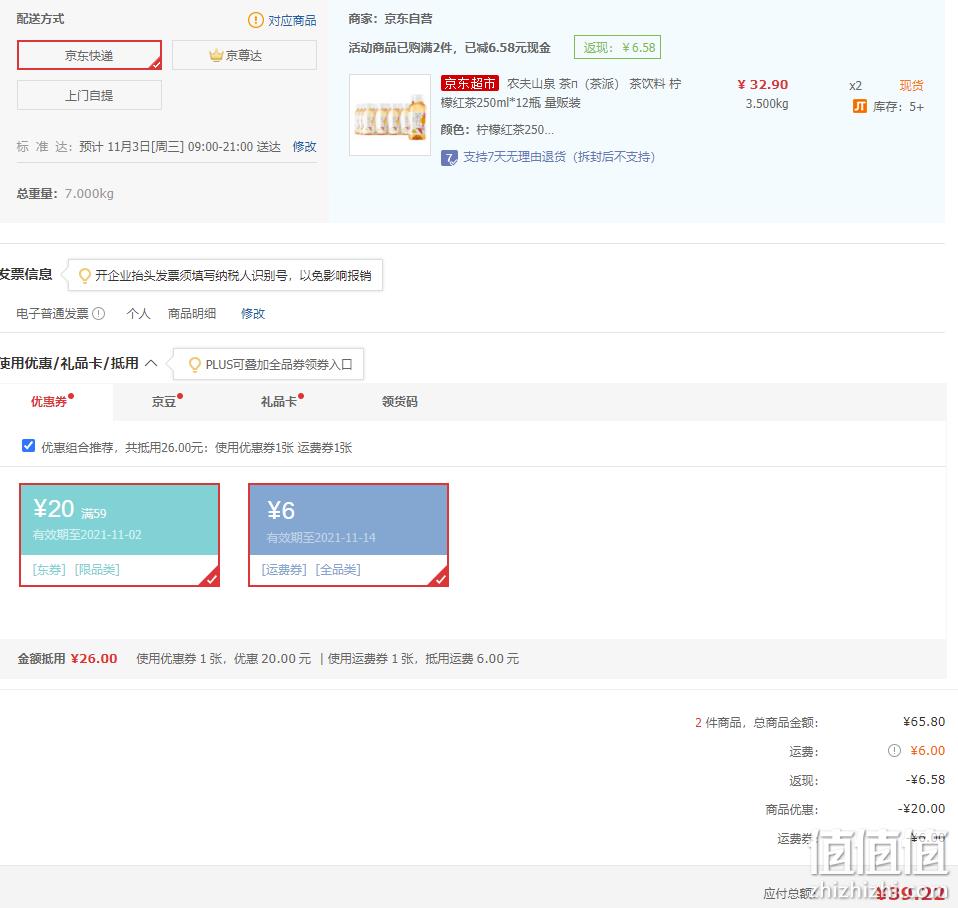Select 京东快递 delivery option
Image resolution: width=958 pixels, height=908 pixels.
pos(89,55)
